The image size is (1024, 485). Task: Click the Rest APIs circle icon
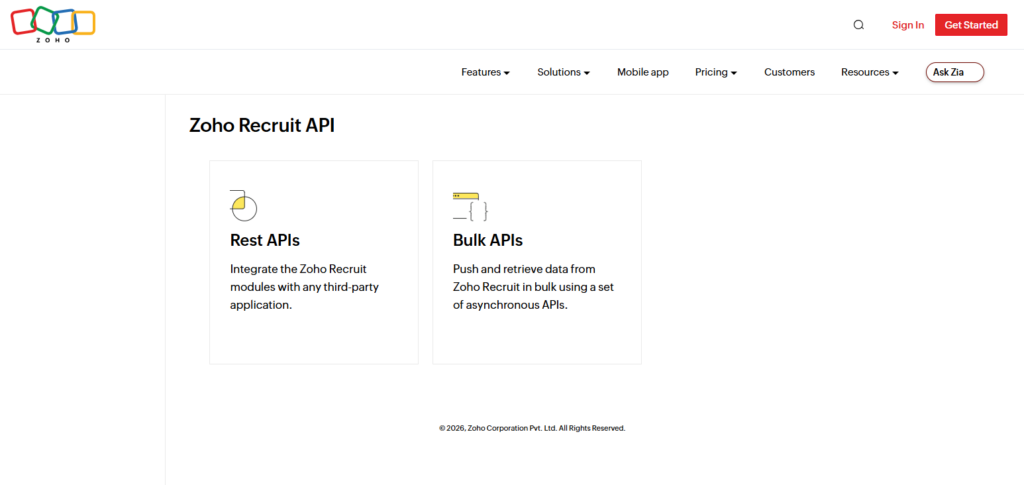[244, 205]
